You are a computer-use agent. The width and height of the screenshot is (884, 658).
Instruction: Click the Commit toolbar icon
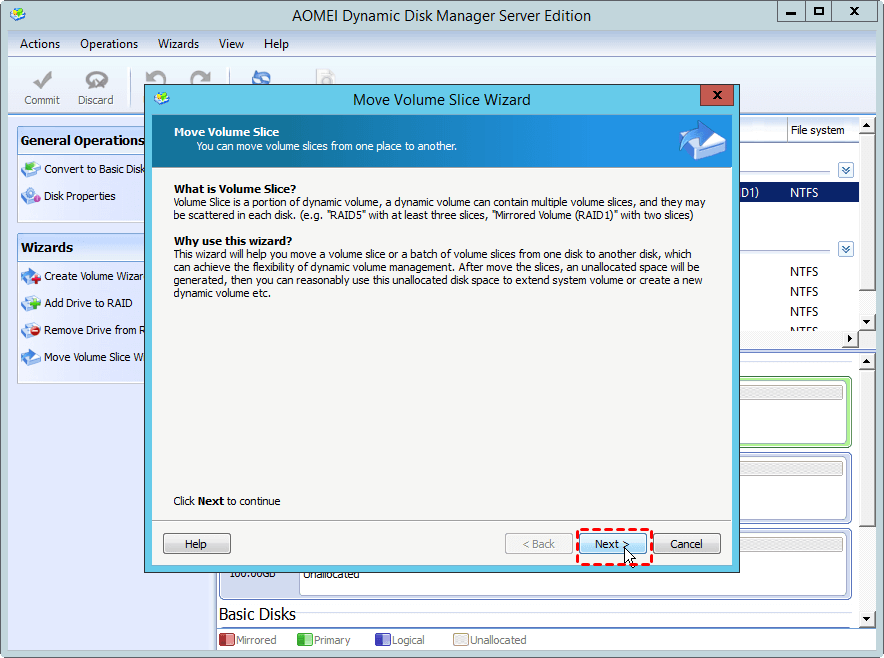(42, 81)
